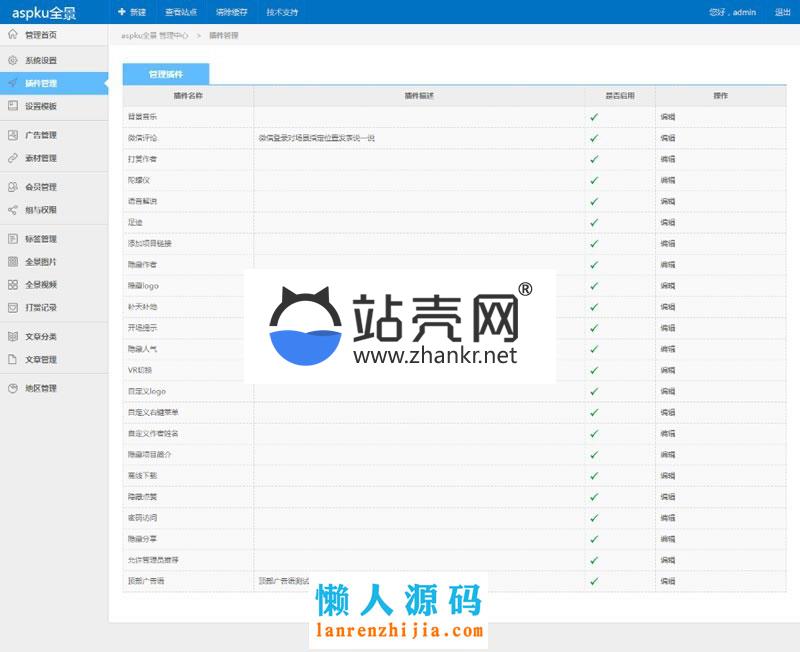
Task: Select the 广告管理 sidebar icon
Action: [x=13, y=135]
